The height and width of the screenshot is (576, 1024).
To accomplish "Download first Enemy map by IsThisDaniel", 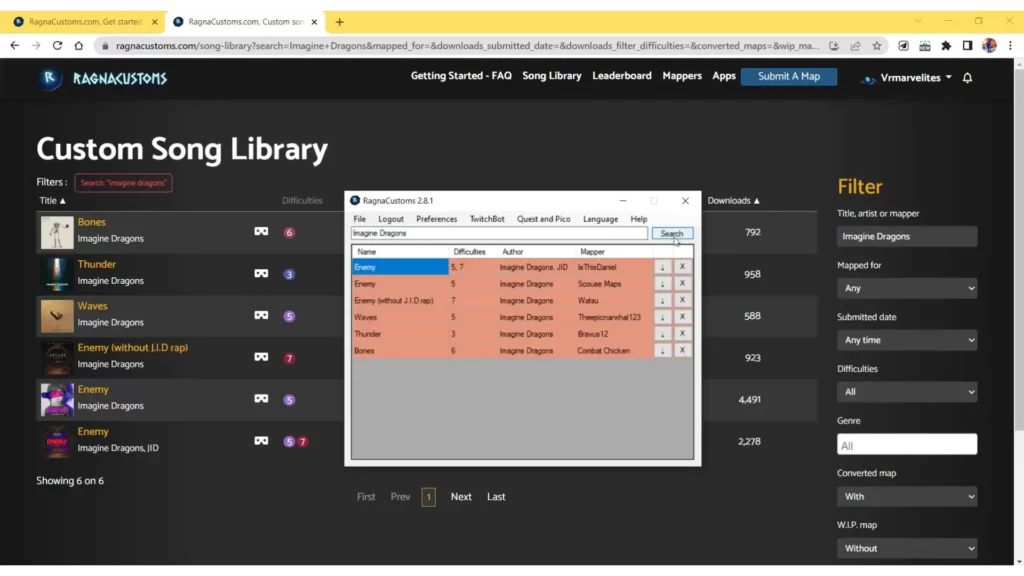I will tap(662, 267).
